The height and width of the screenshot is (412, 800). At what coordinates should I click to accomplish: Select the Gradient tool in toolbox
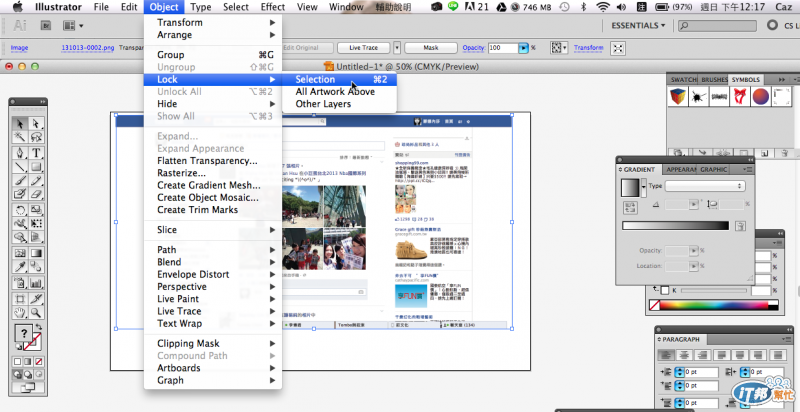36,253
